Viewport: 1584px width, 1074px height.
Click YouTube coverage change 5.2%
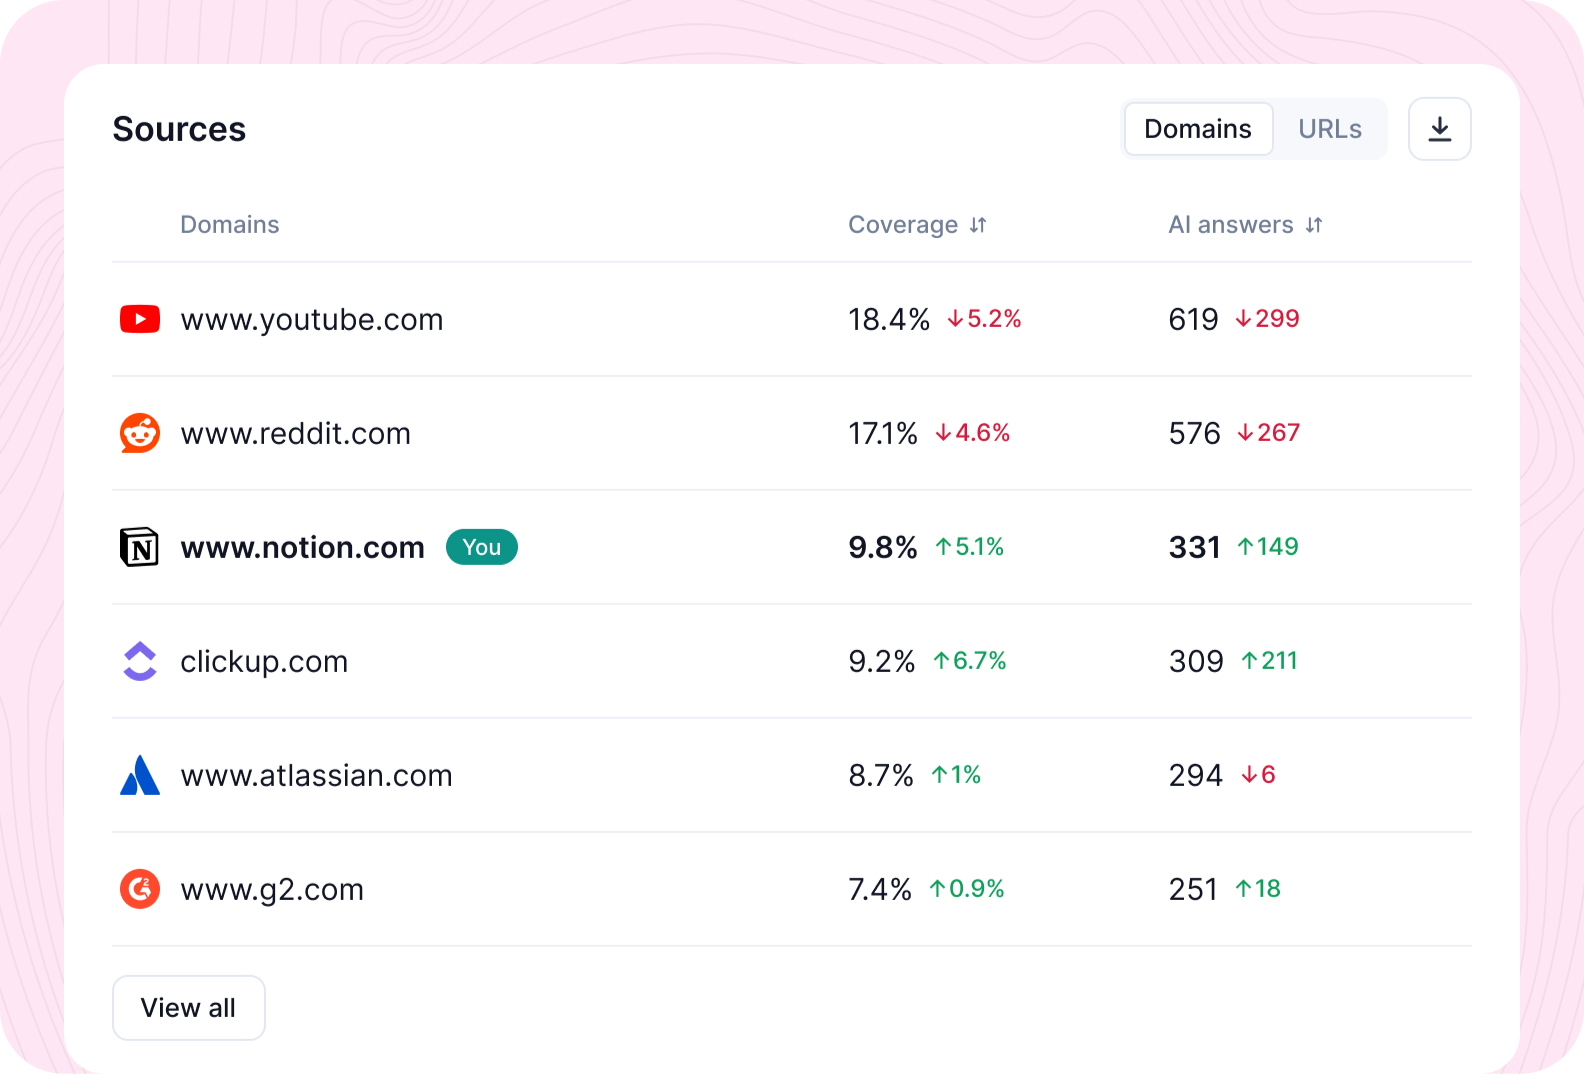985,319
